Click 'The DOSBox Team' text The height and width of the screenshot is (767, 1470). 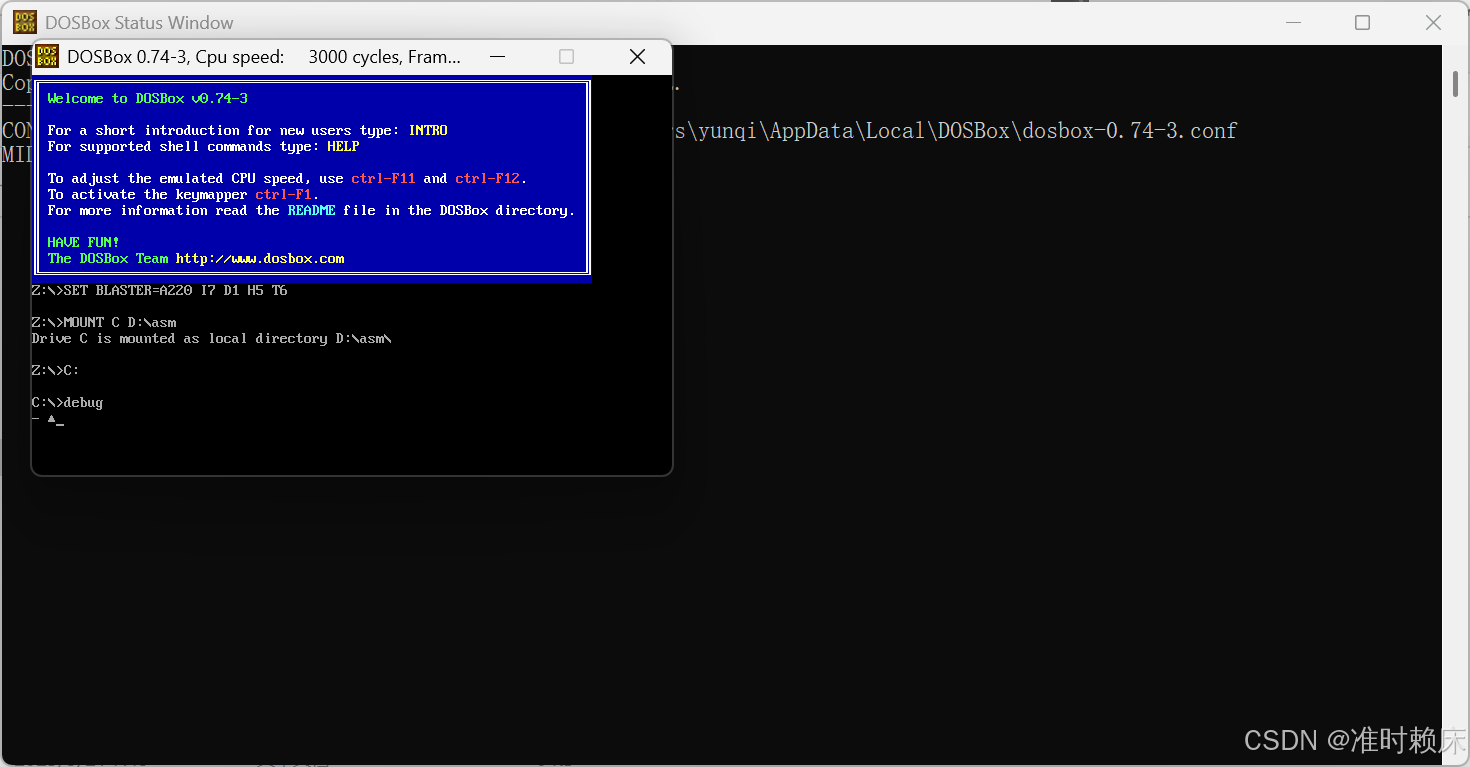(107, 258)
